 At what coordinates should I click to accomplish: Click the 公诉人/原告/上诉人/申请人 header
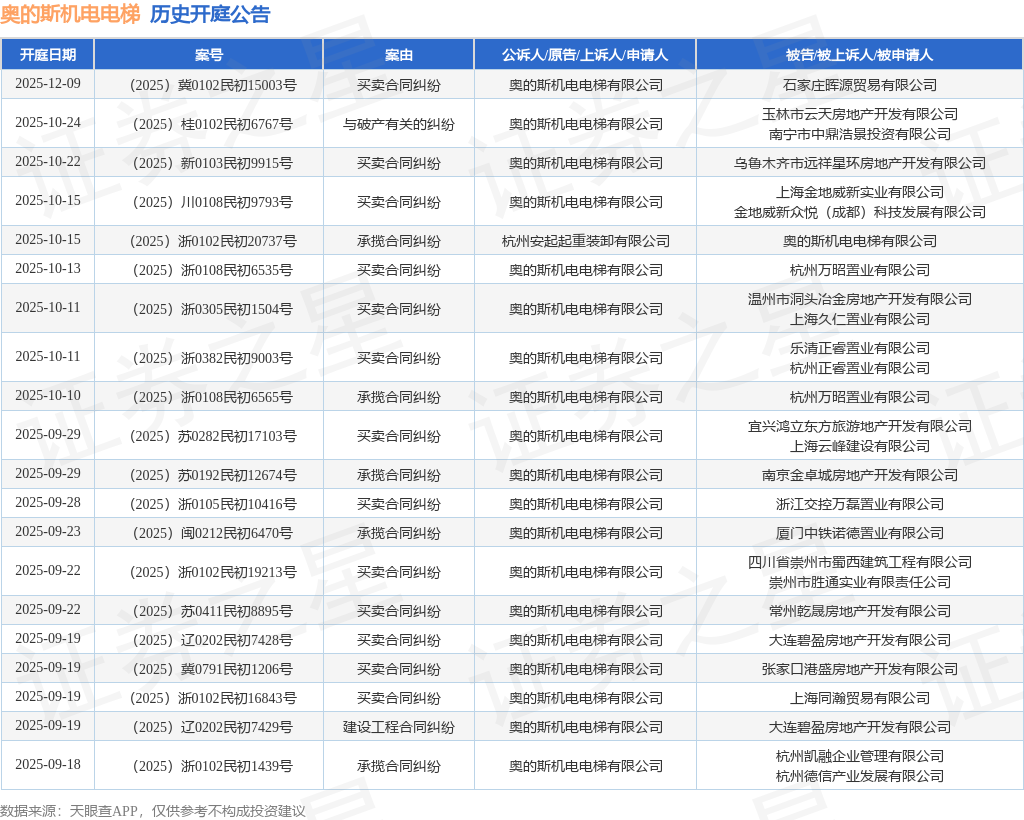point(585,55)
